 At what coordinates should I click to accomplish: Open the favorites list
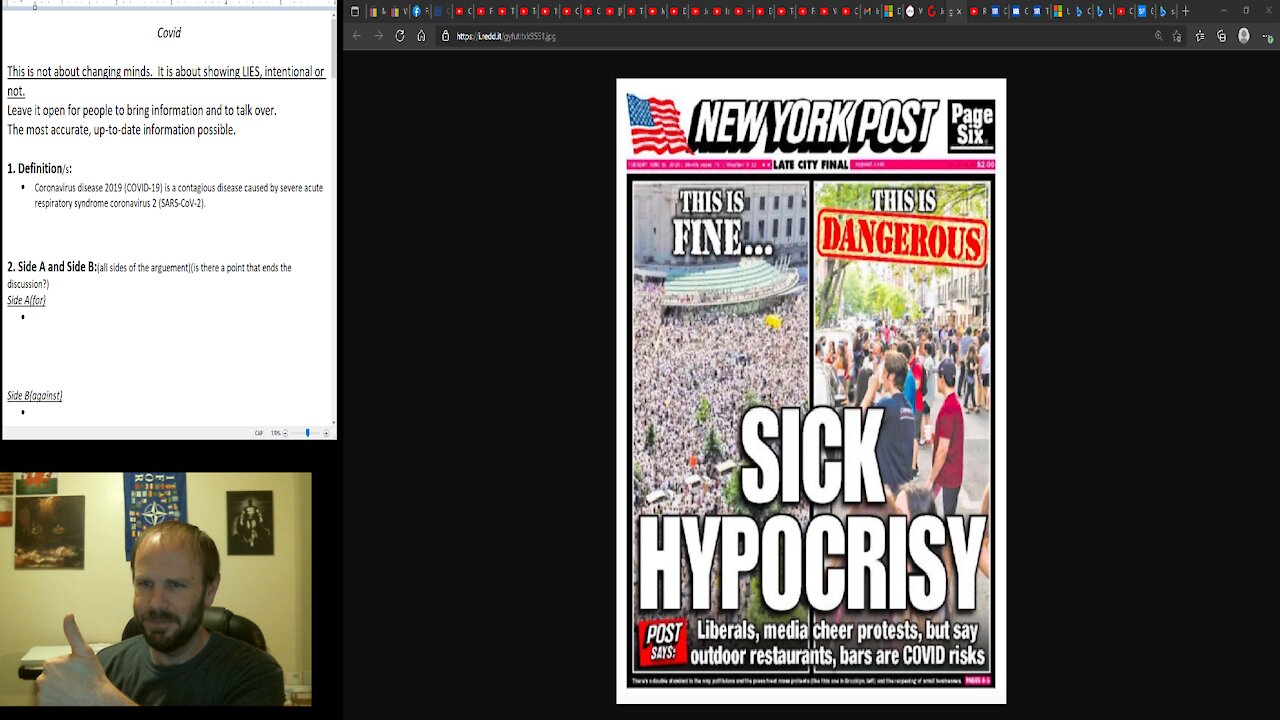(x=1200, y=36)
